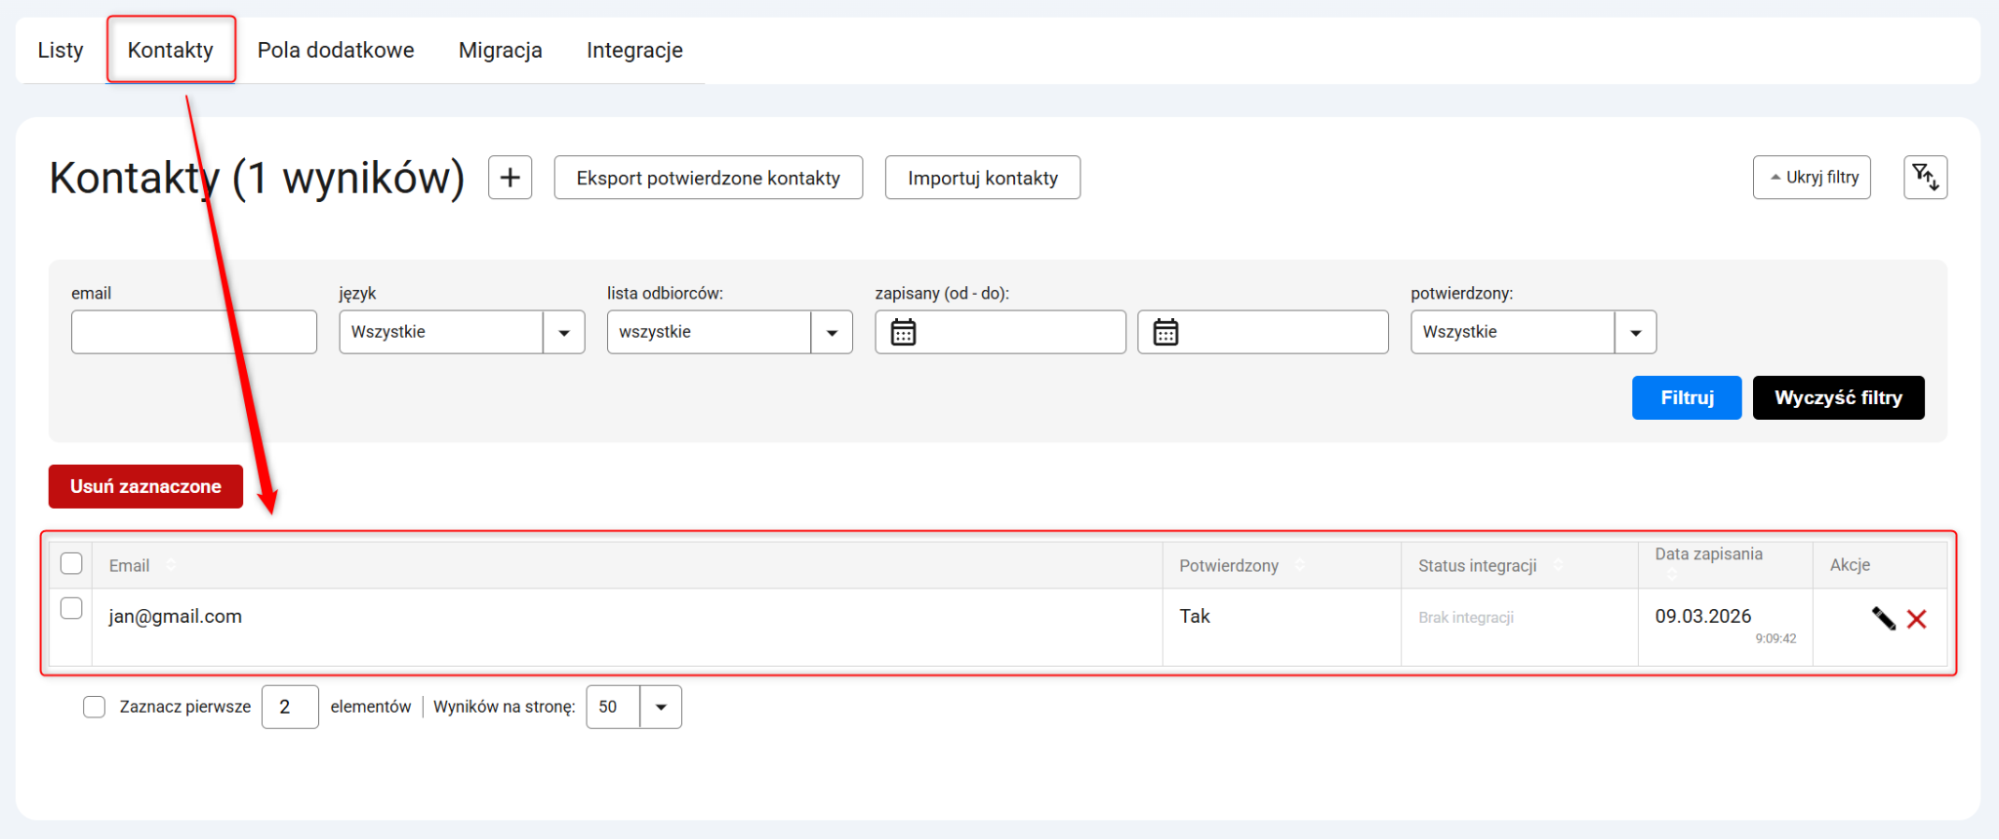
Task: Delete jan@gmail.com using red X icon
Action: click(x=1917, y=619)
